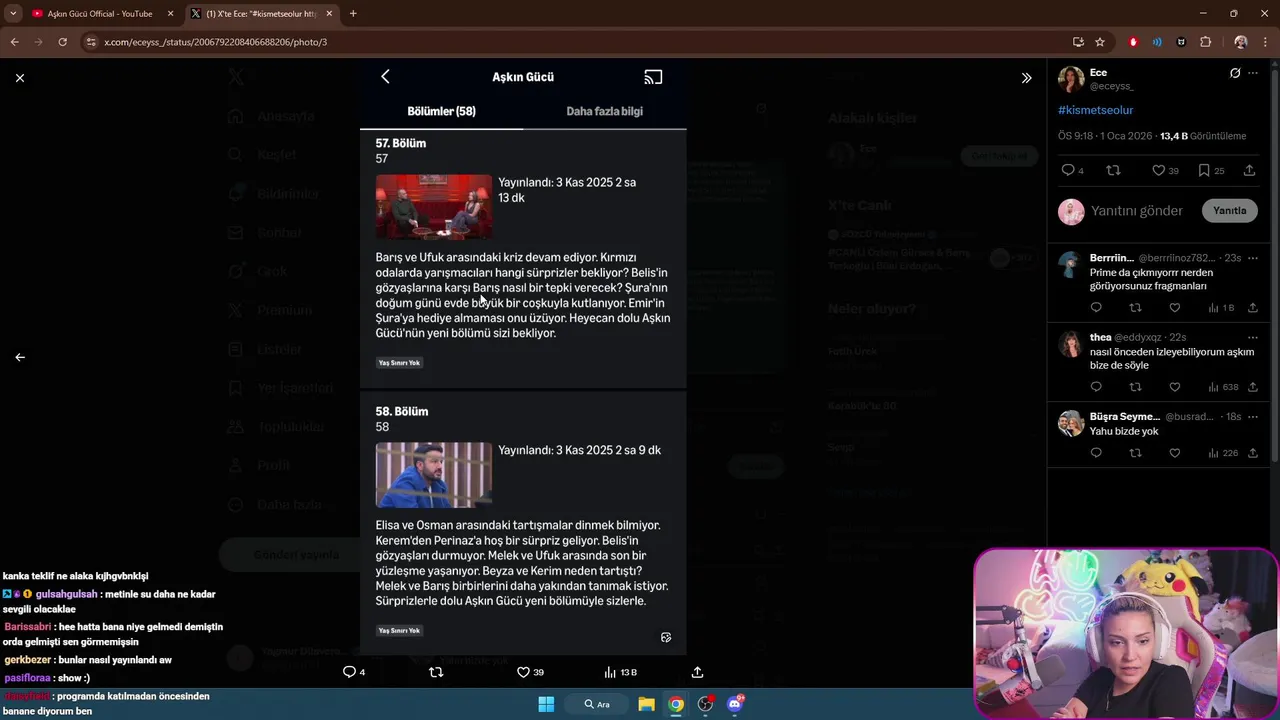The image size is (1280, 720).
Task: View analytics for Berrrin's comment, 1 B
Action: click(x=1221, y=308)
